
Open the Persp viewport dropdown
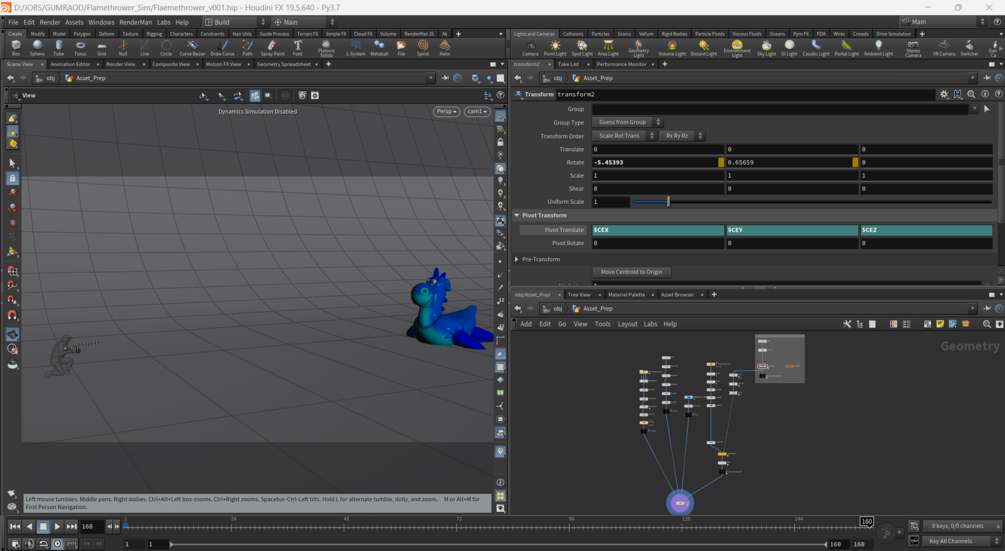447,111
